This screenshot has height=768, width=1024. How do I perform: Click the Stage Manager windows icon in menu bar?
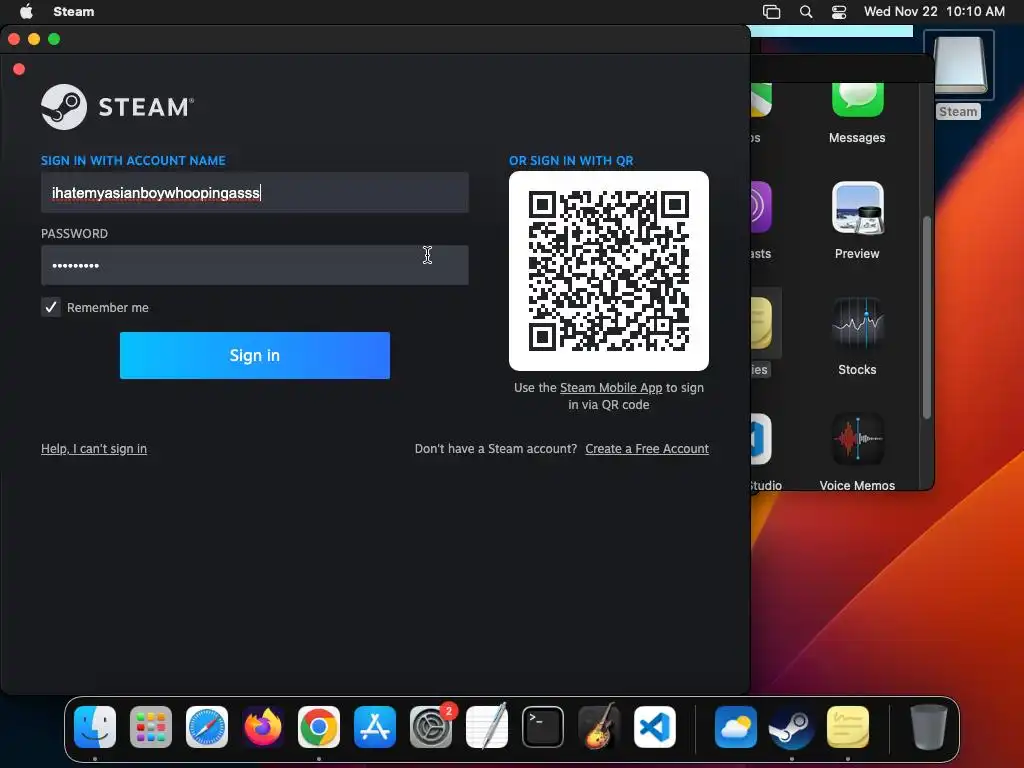pos(772,12)
